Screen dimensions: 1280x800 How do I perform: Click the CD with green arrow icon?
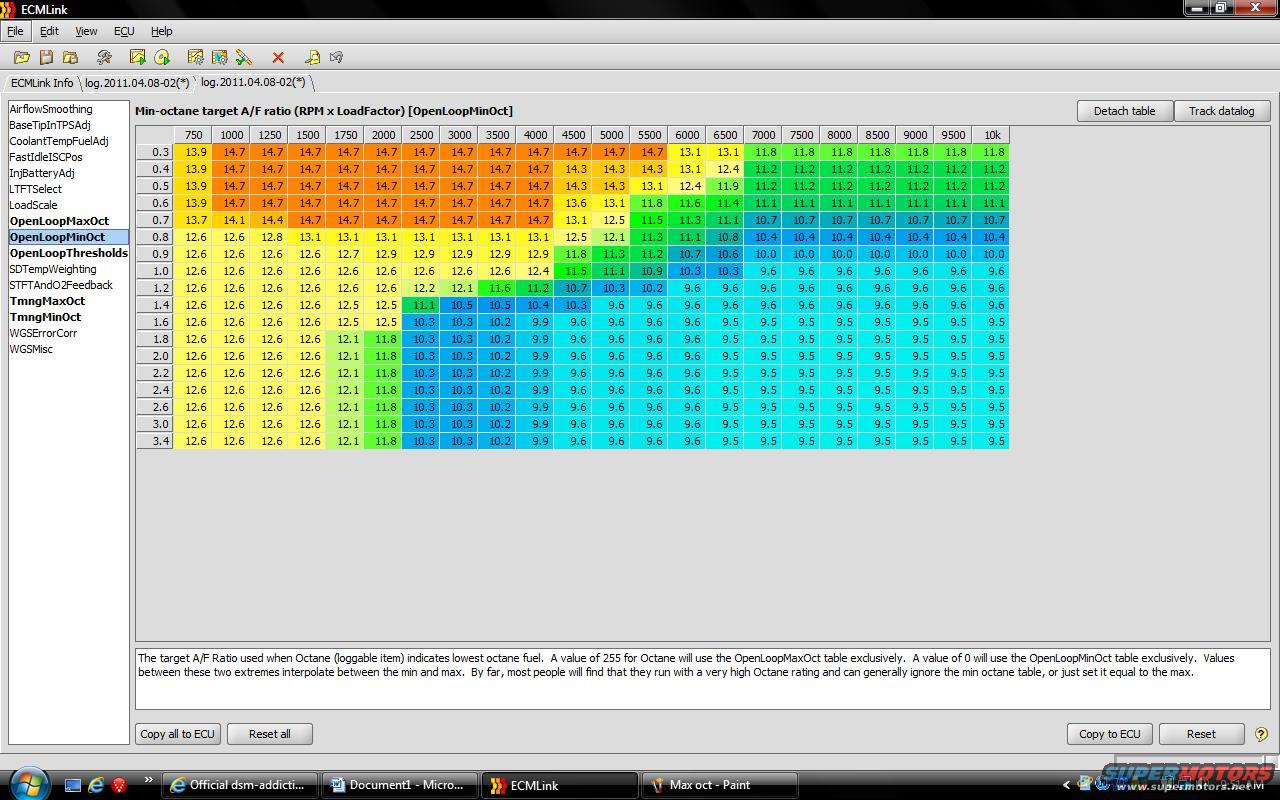pyautogui.click(x=162, y=58)
